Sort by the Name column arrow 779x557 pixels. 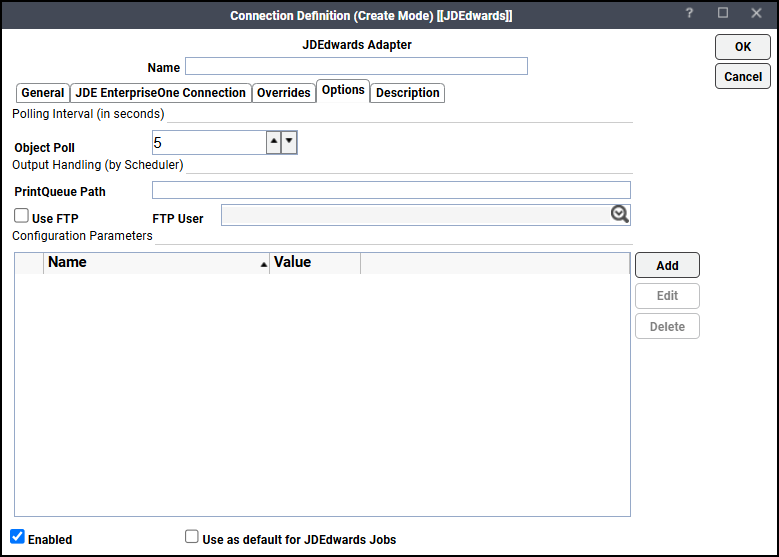(264, 264)
